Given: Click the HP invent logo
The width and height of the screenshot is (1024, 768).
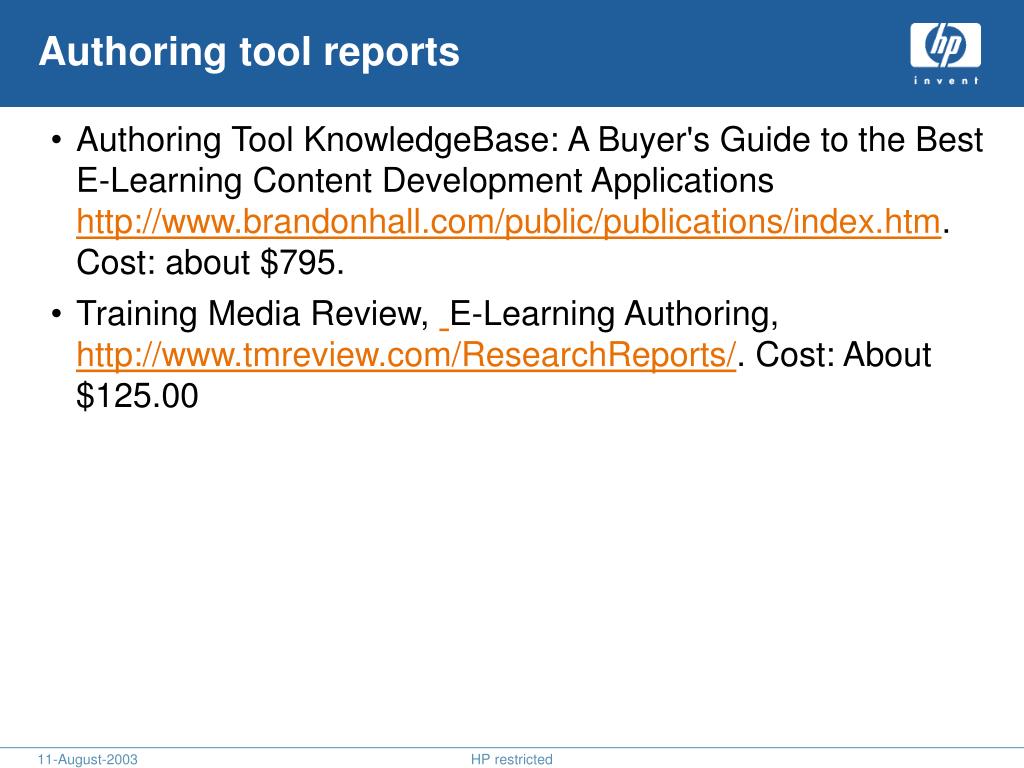Looking at the screenshot, I should click(945, 54).
